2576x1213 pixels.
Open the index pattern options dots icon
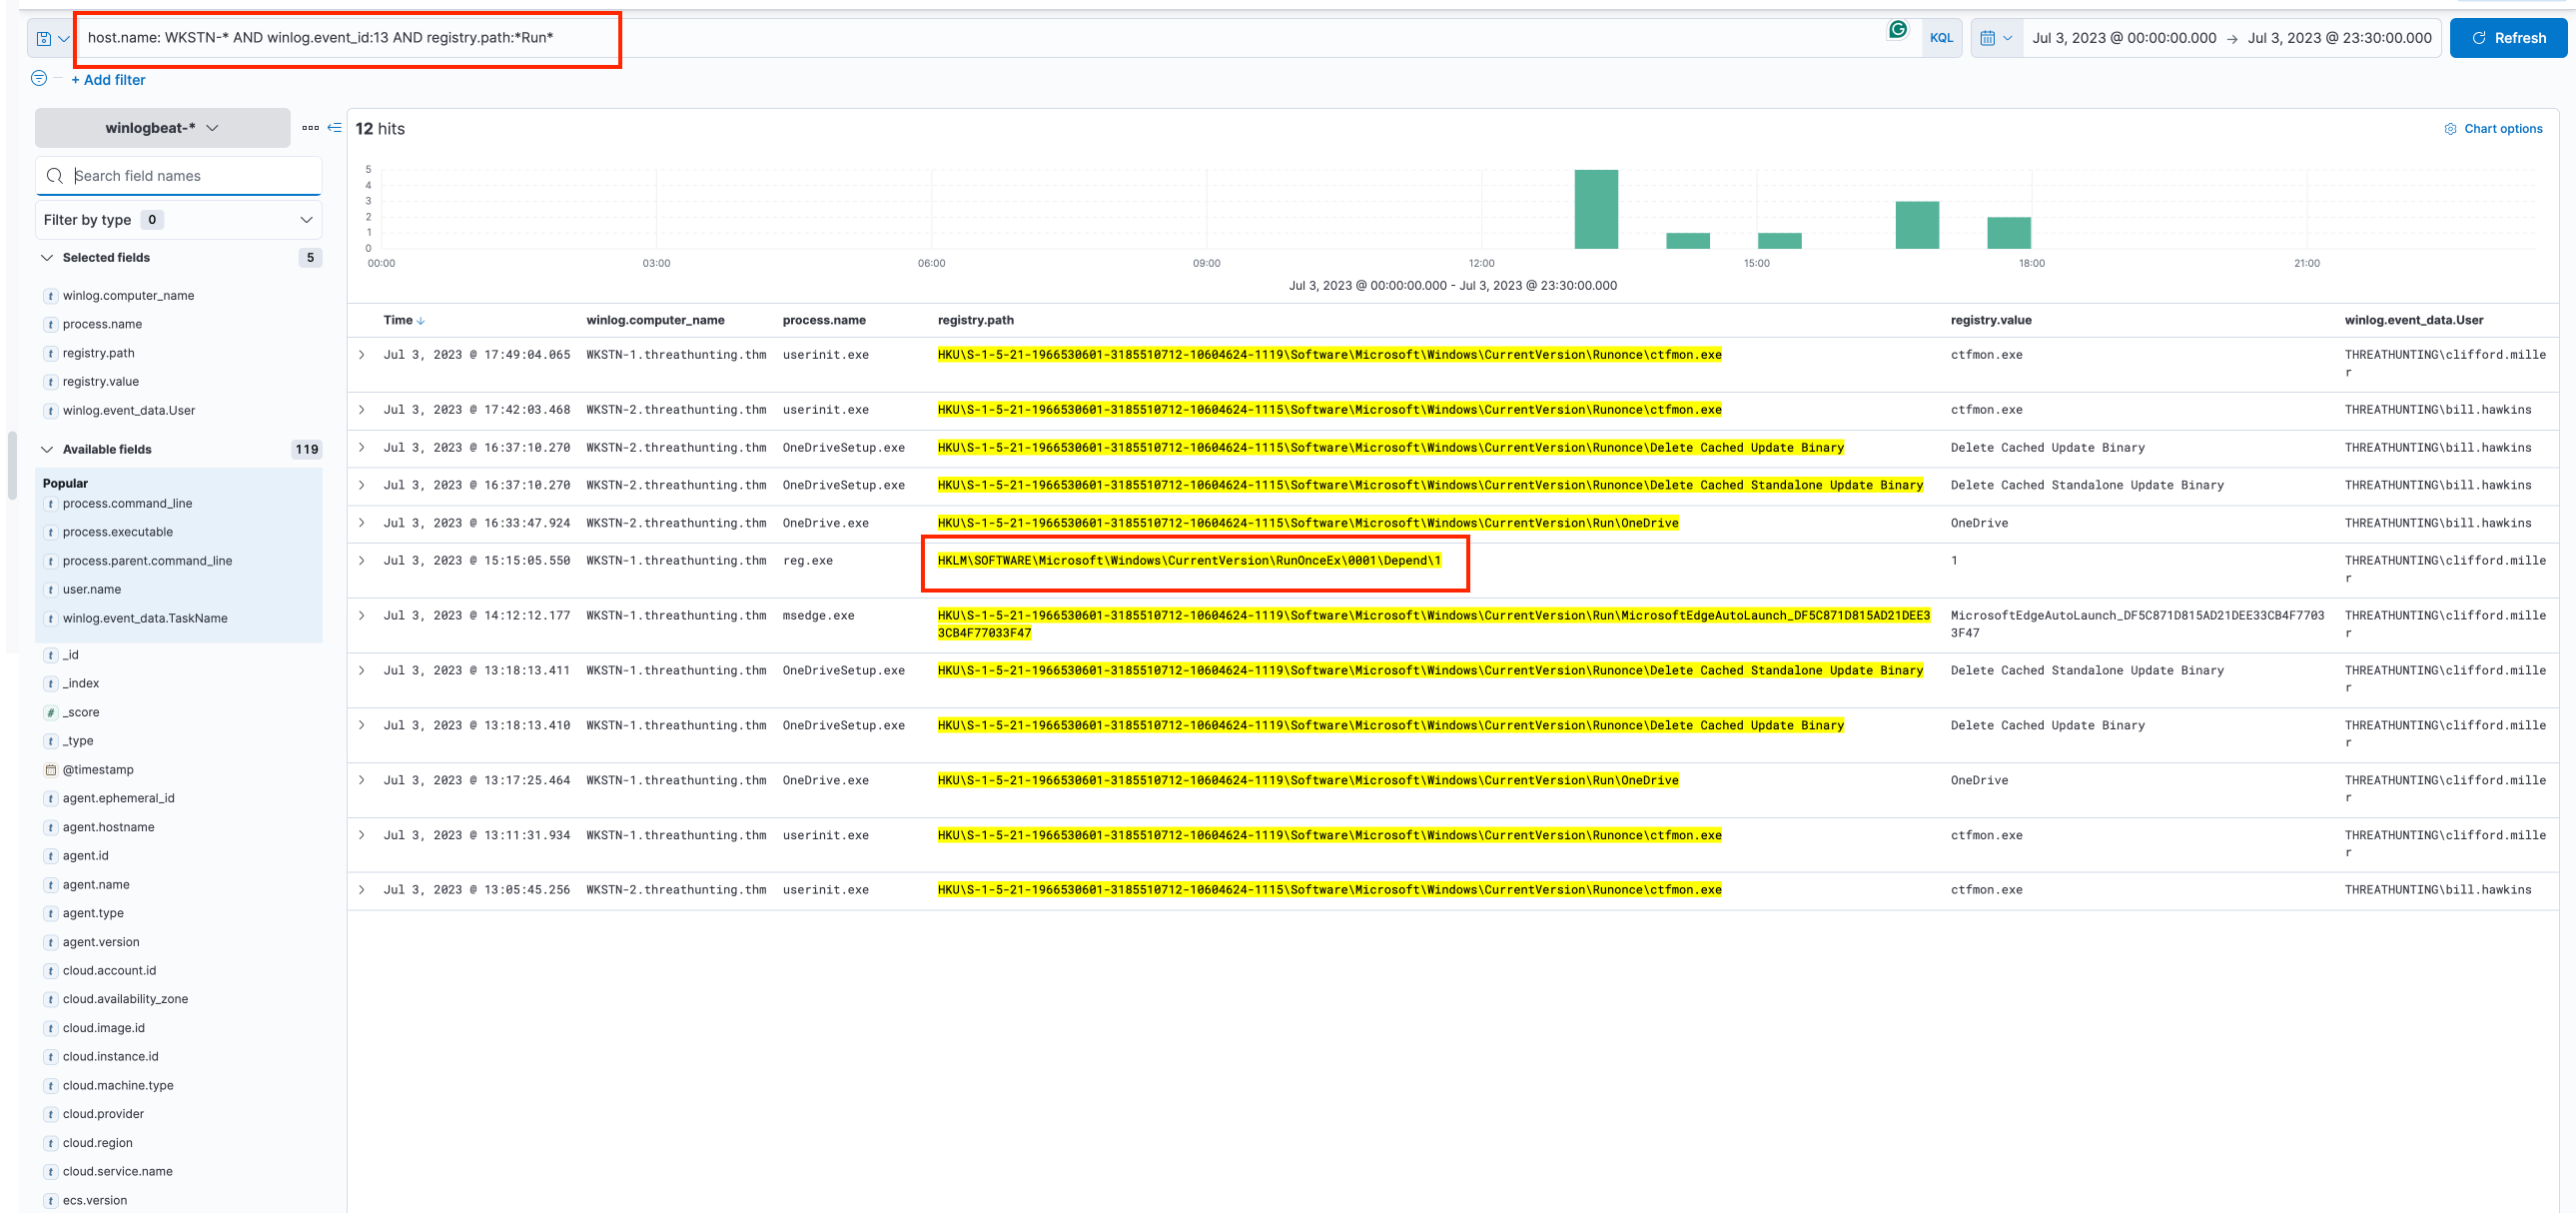(310, 128)
